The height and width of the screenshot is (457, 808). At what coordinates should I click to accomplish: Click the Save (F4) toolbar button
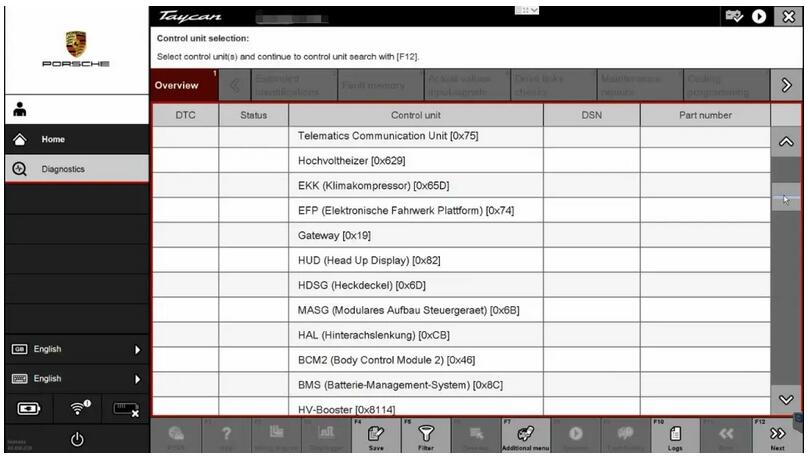click(x=376, y=436)
